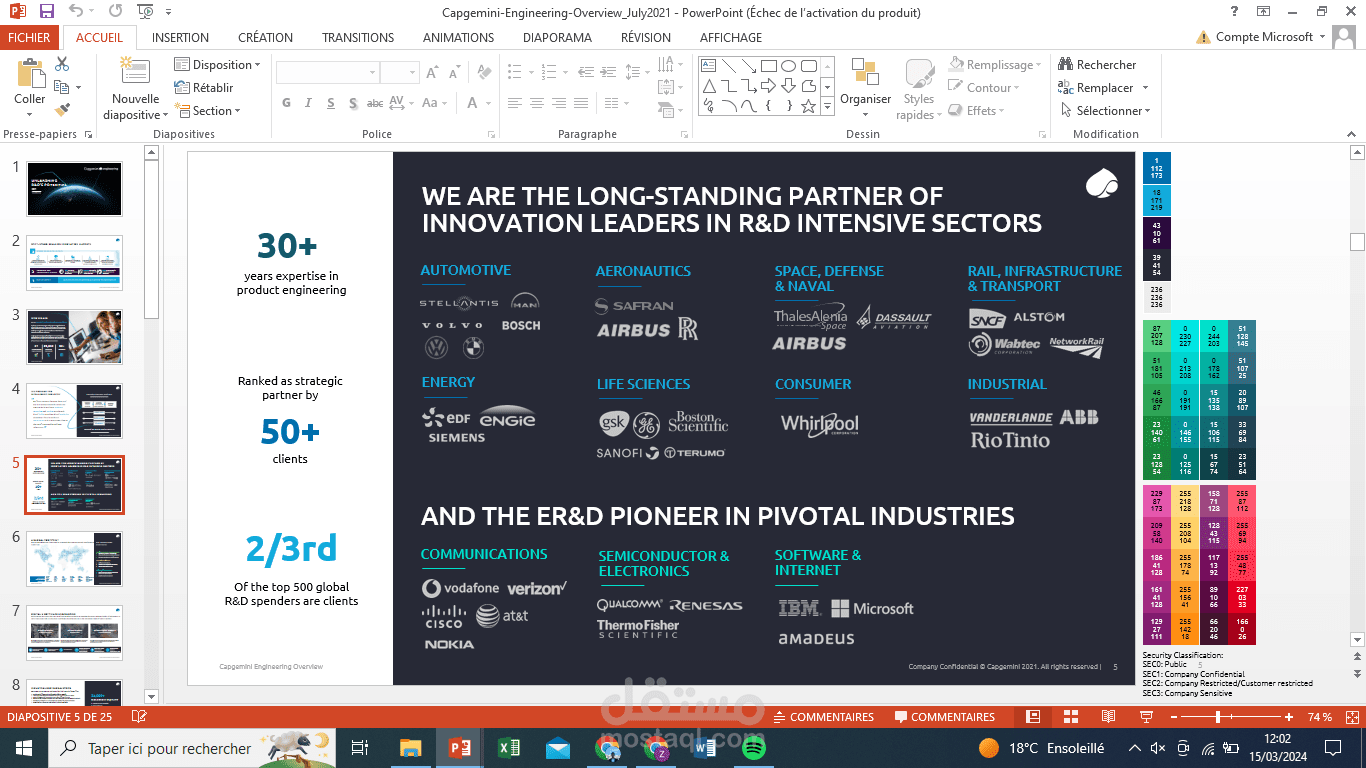Image resolution: width=1366 pixels, height=768 pixels.
Task: Click the zoom in plus button
Action: [x=1289, y=717]
